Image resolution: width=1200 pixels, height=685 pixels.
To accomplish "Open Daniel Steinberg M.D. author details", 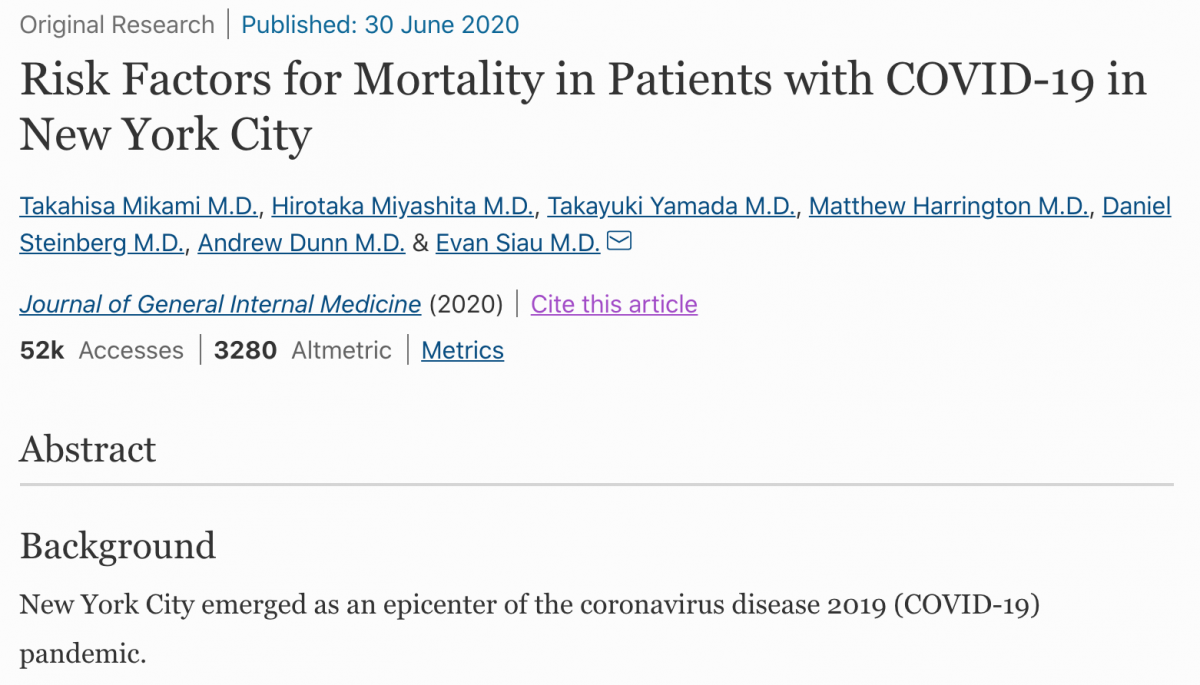I will click(x=102, y=243).
